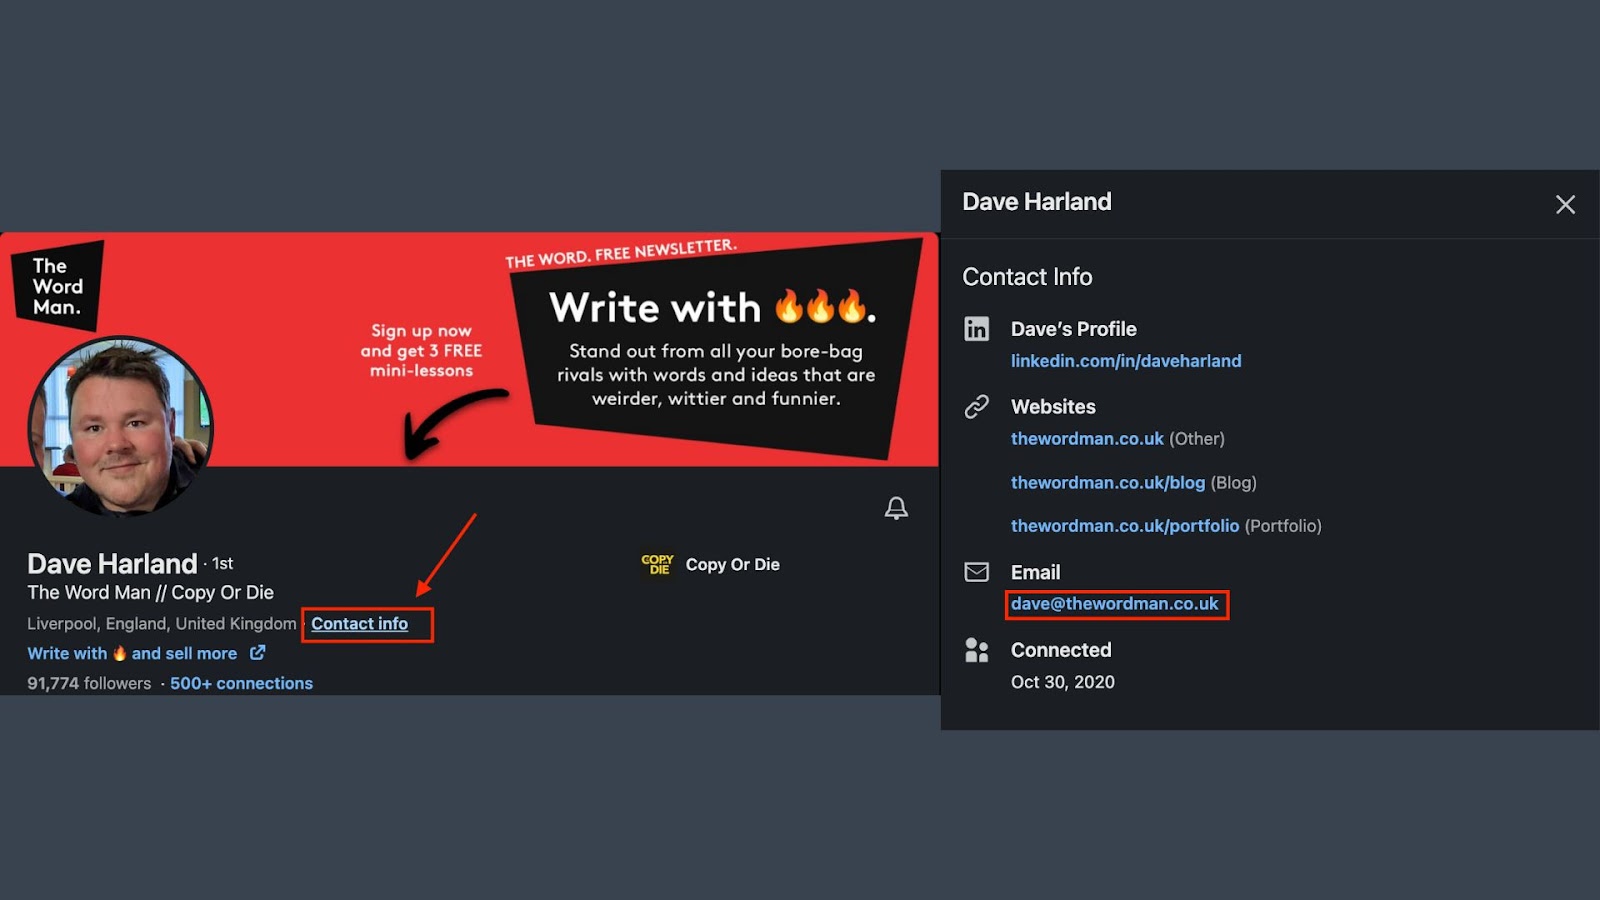Click the Write with fire banner image

coord(469,350)
